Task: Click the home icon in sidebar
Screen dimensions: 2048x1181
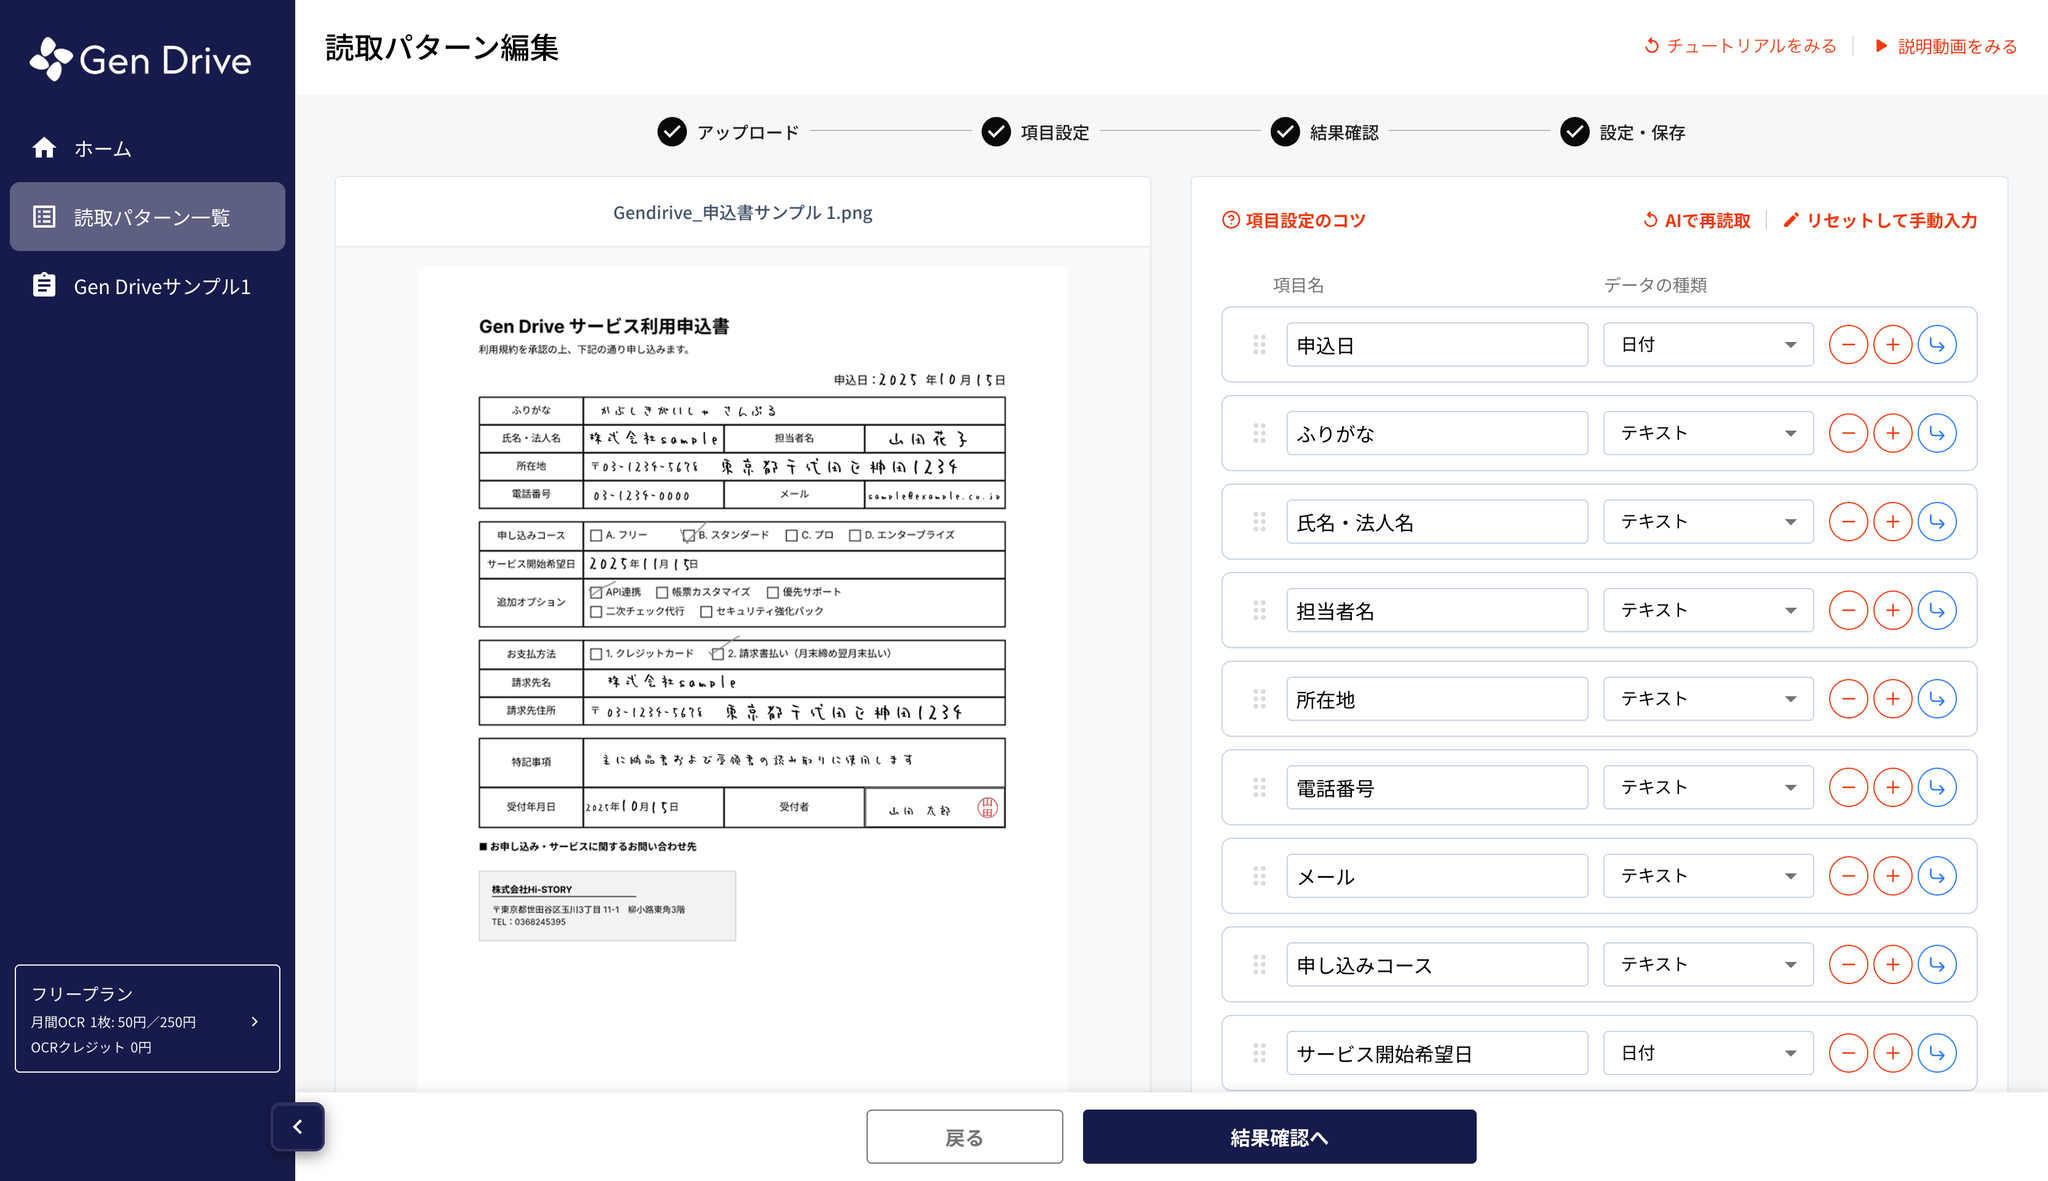Action: (44, 148)
